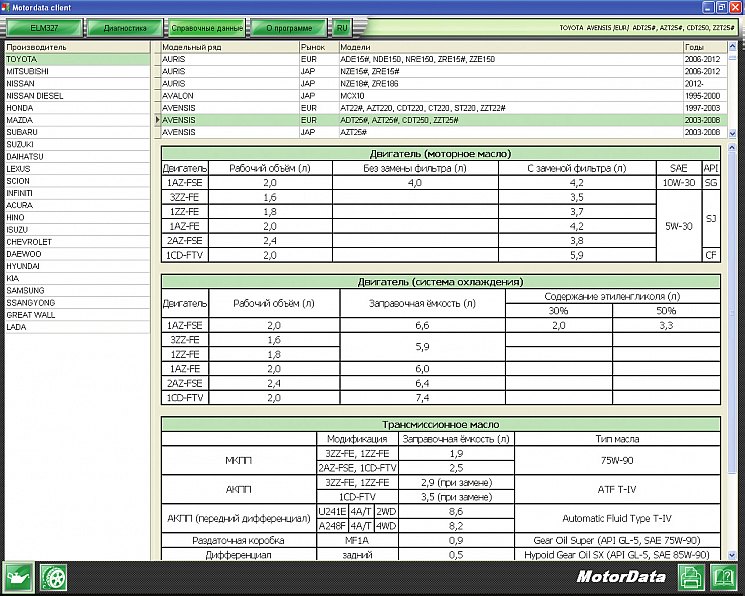Image resolution: width=745 pixels, height=596 pixels.
Task: Choose CHEVROLET manufacturer
Action: pyautogui.click(x=77, y=242)
